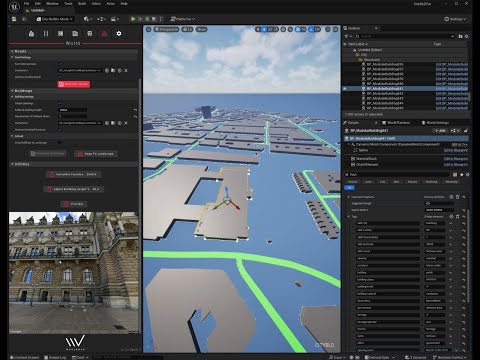Click the Outliner filter funnel icon
This screenshot has height=360, width=480.
347,36
